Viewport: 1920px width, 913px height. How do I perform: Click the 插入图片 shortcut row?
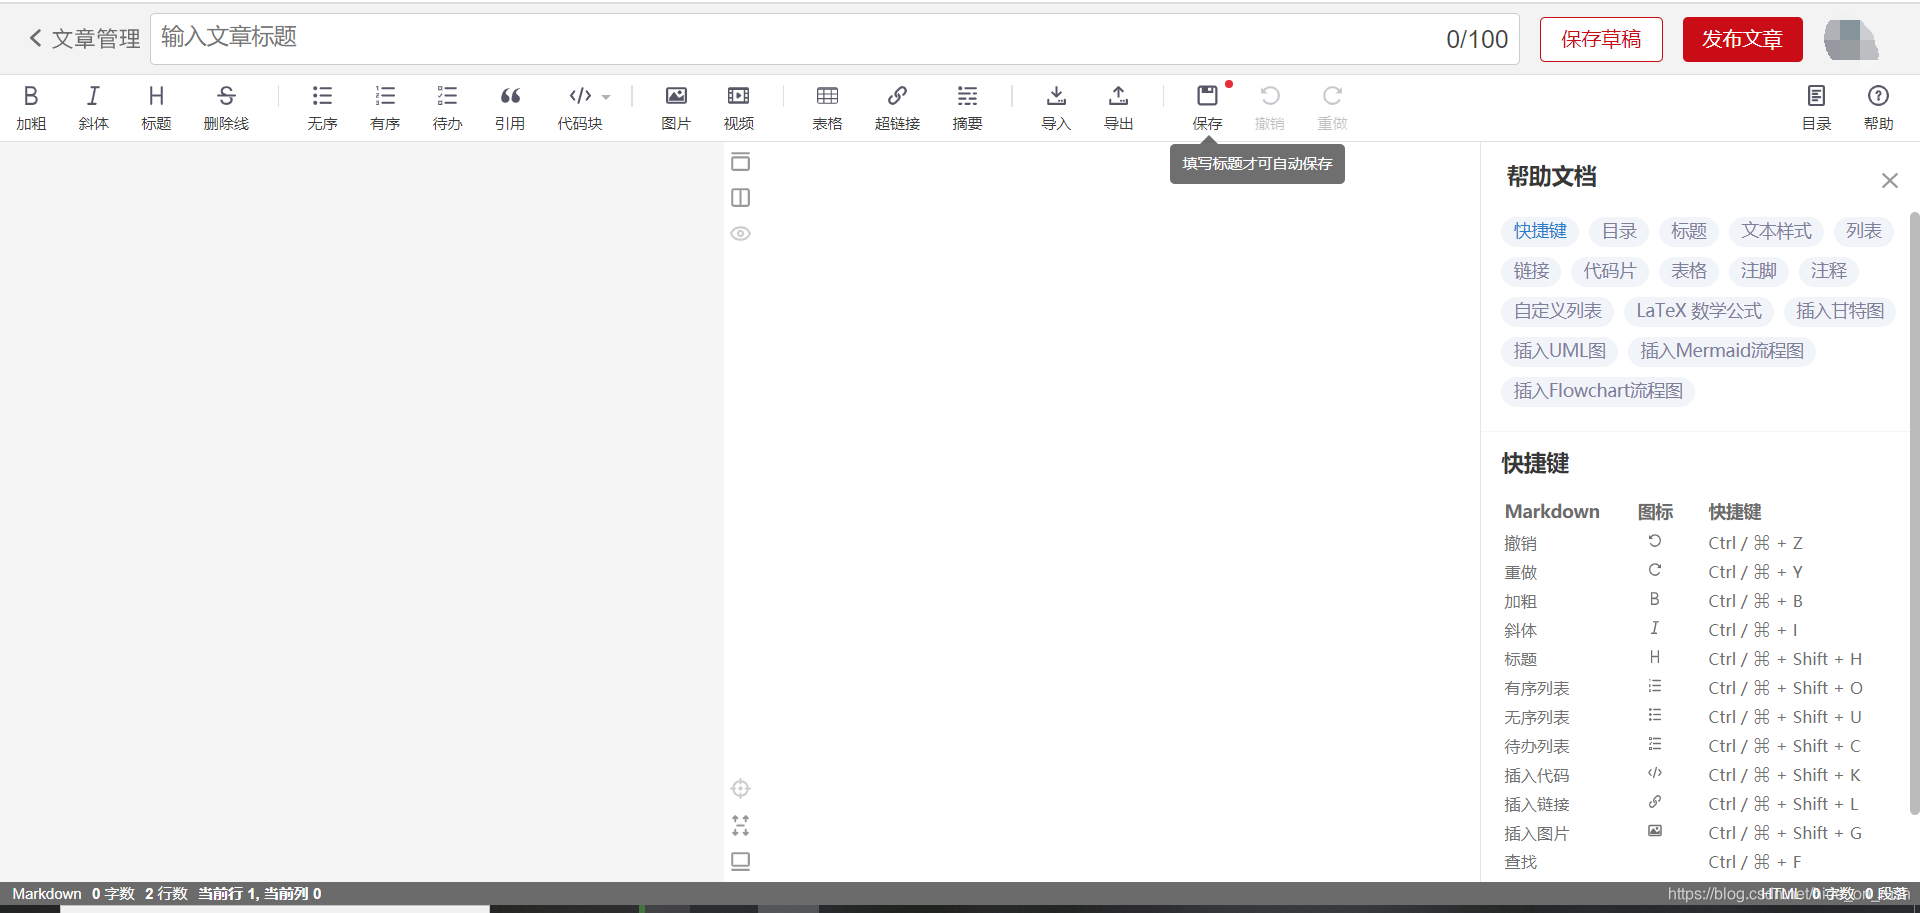click(1683, 833)
